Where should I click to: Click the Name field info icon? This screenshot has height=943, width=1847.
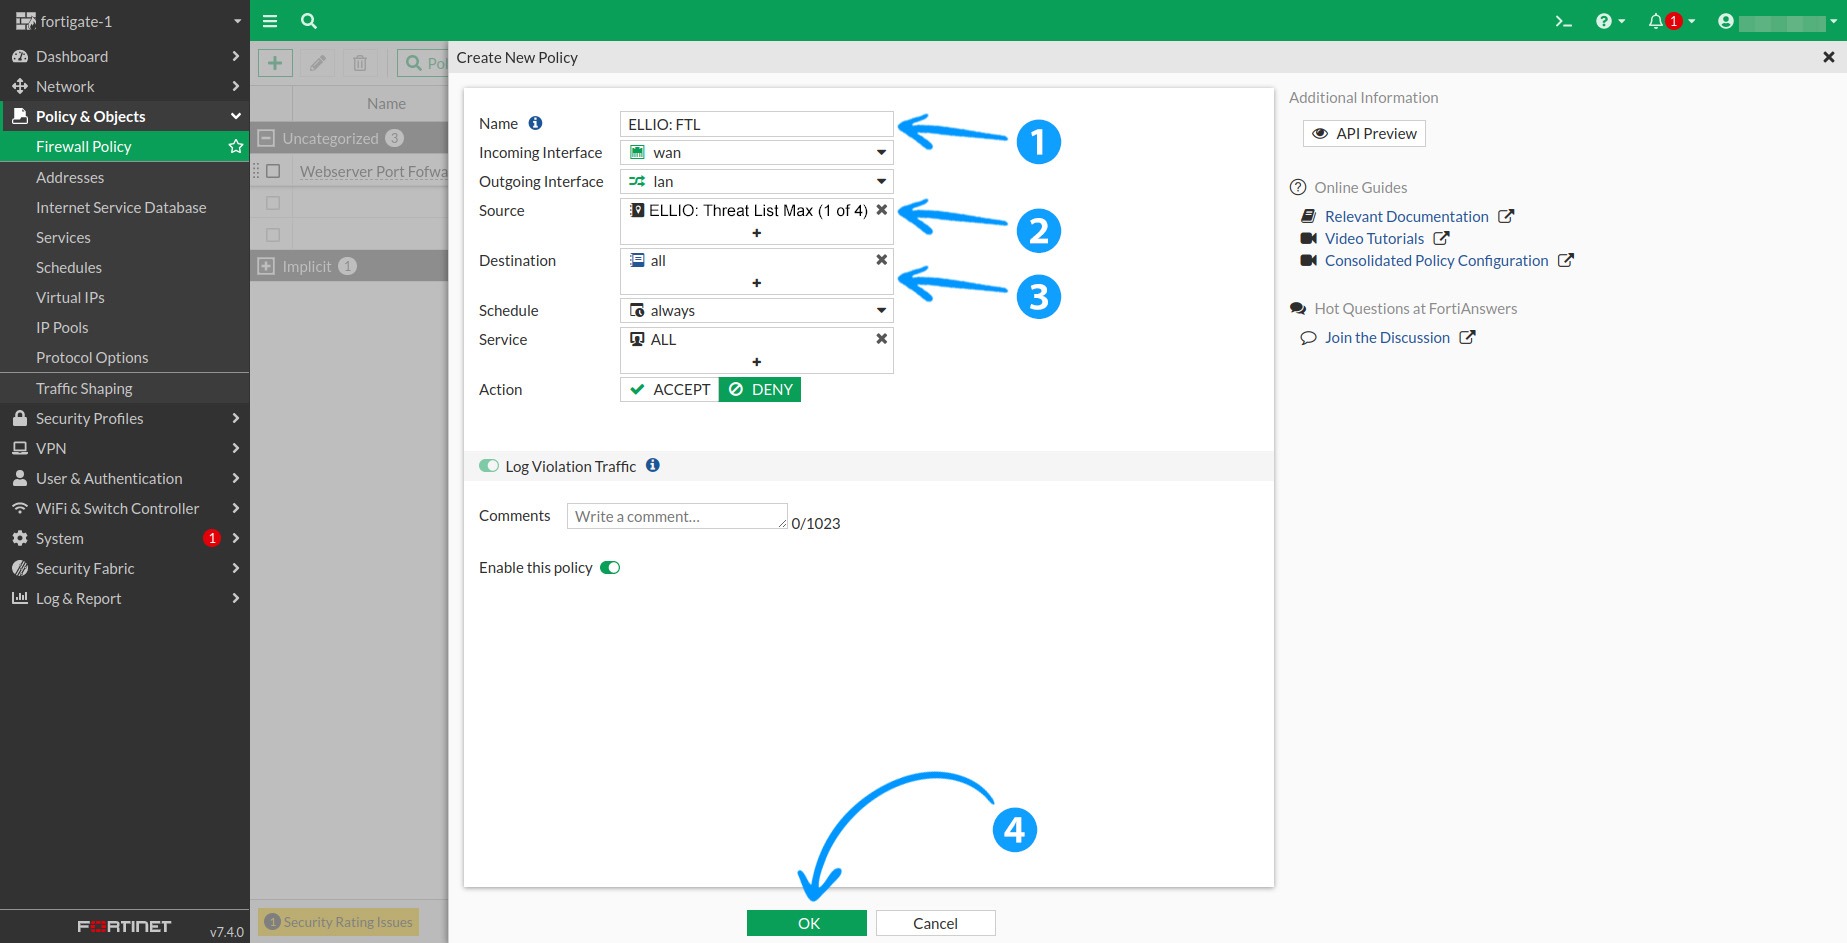click(x=535, y=123)
